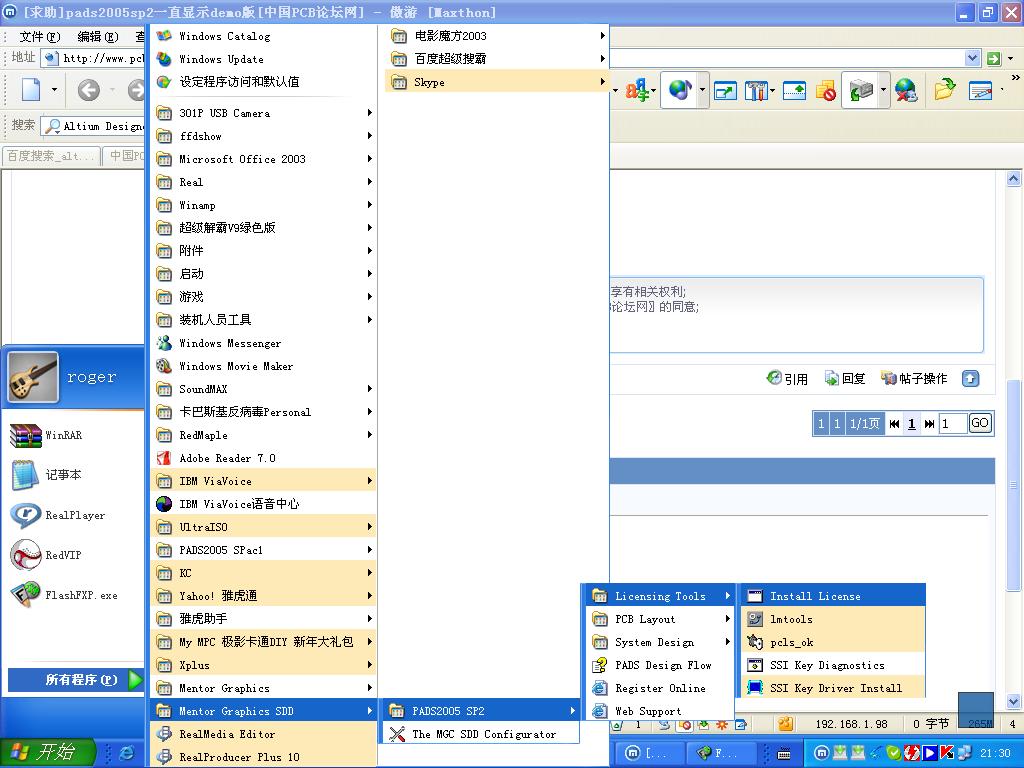Go to the first page arrow
The height and width of the screenshot is (768, 1024).
point(894,424)
